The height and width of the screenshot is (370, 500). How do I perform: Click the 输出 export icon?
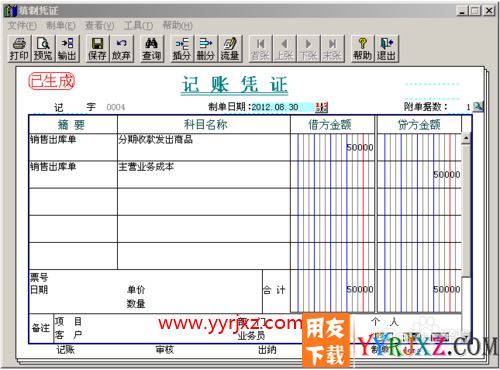67,49
